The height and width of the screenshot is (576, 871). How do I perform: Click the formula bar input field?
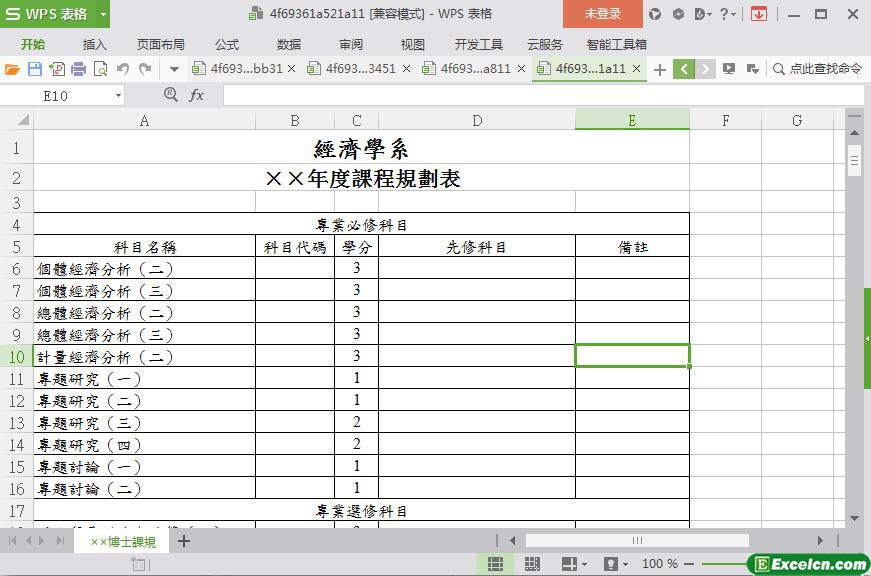coord(543,96)
